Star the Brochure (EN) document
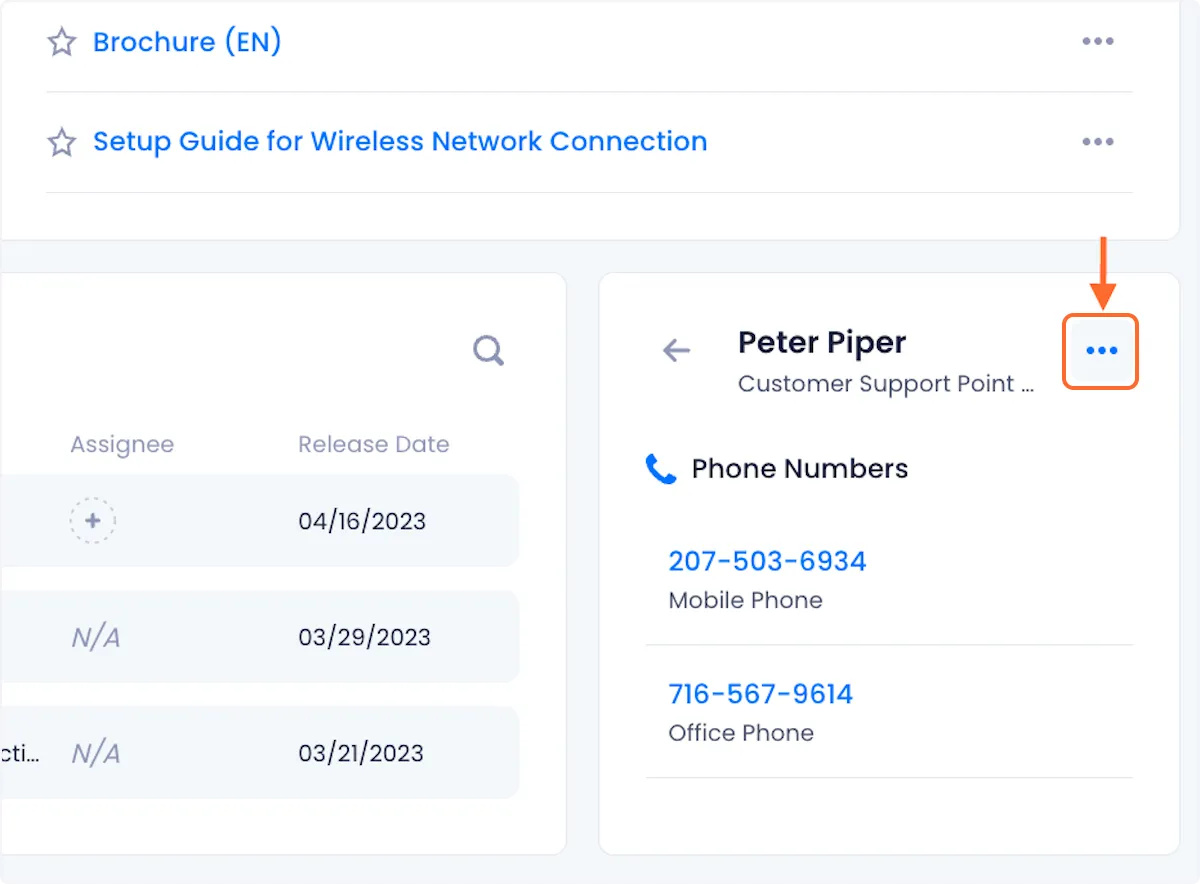 point(62,42)
